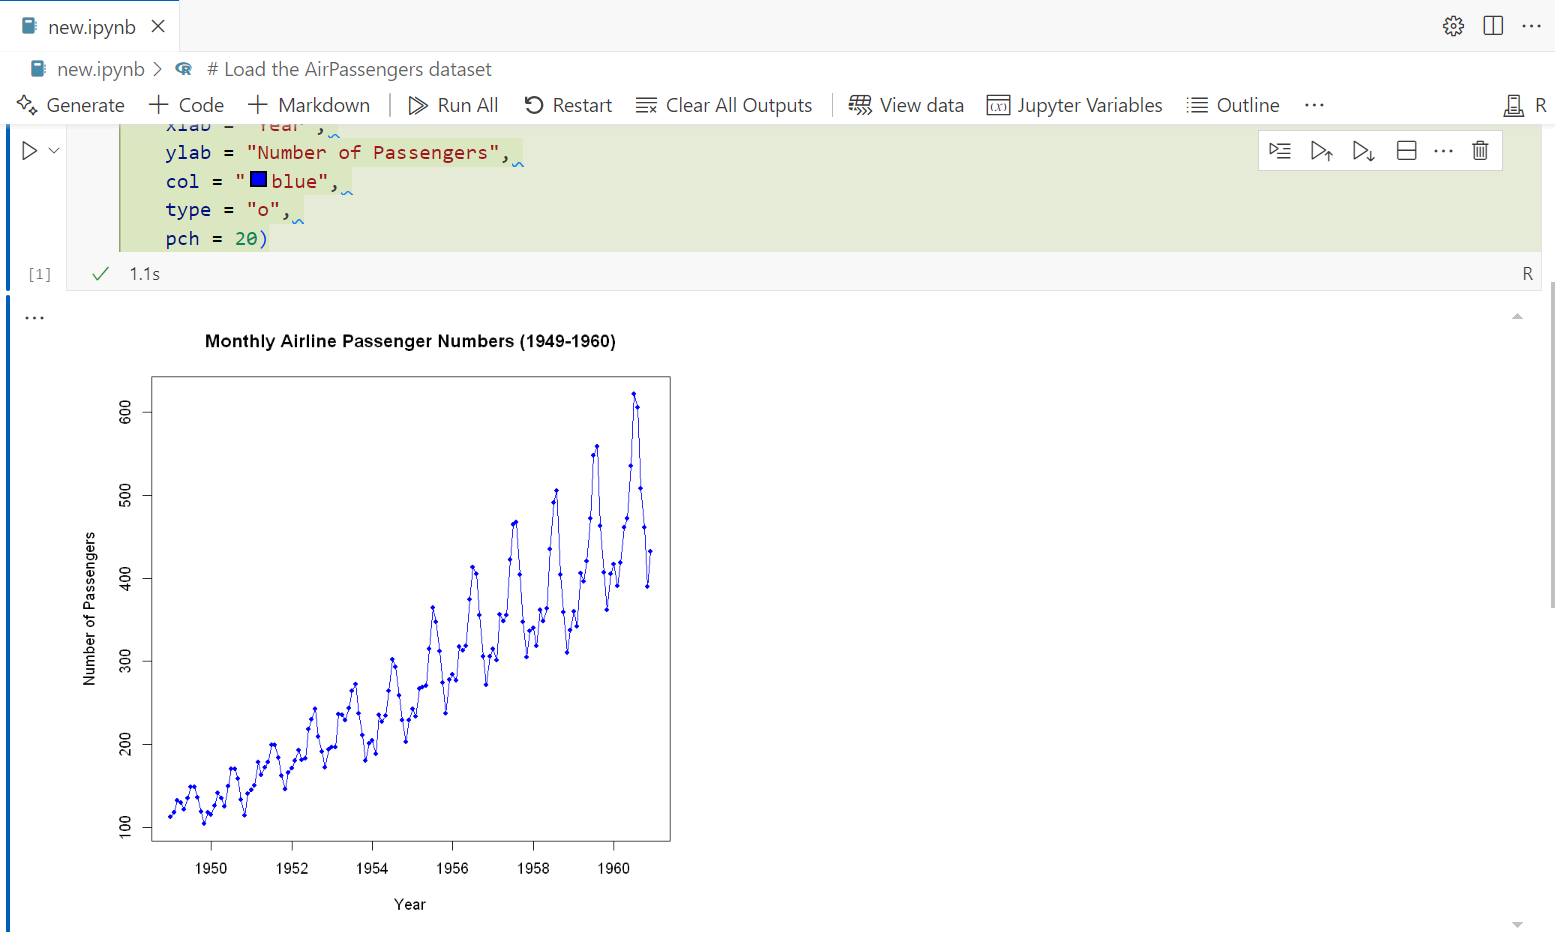This screenshot has width=1555, height=932.
Task: Click Run All button
Action: pos(453,105)
